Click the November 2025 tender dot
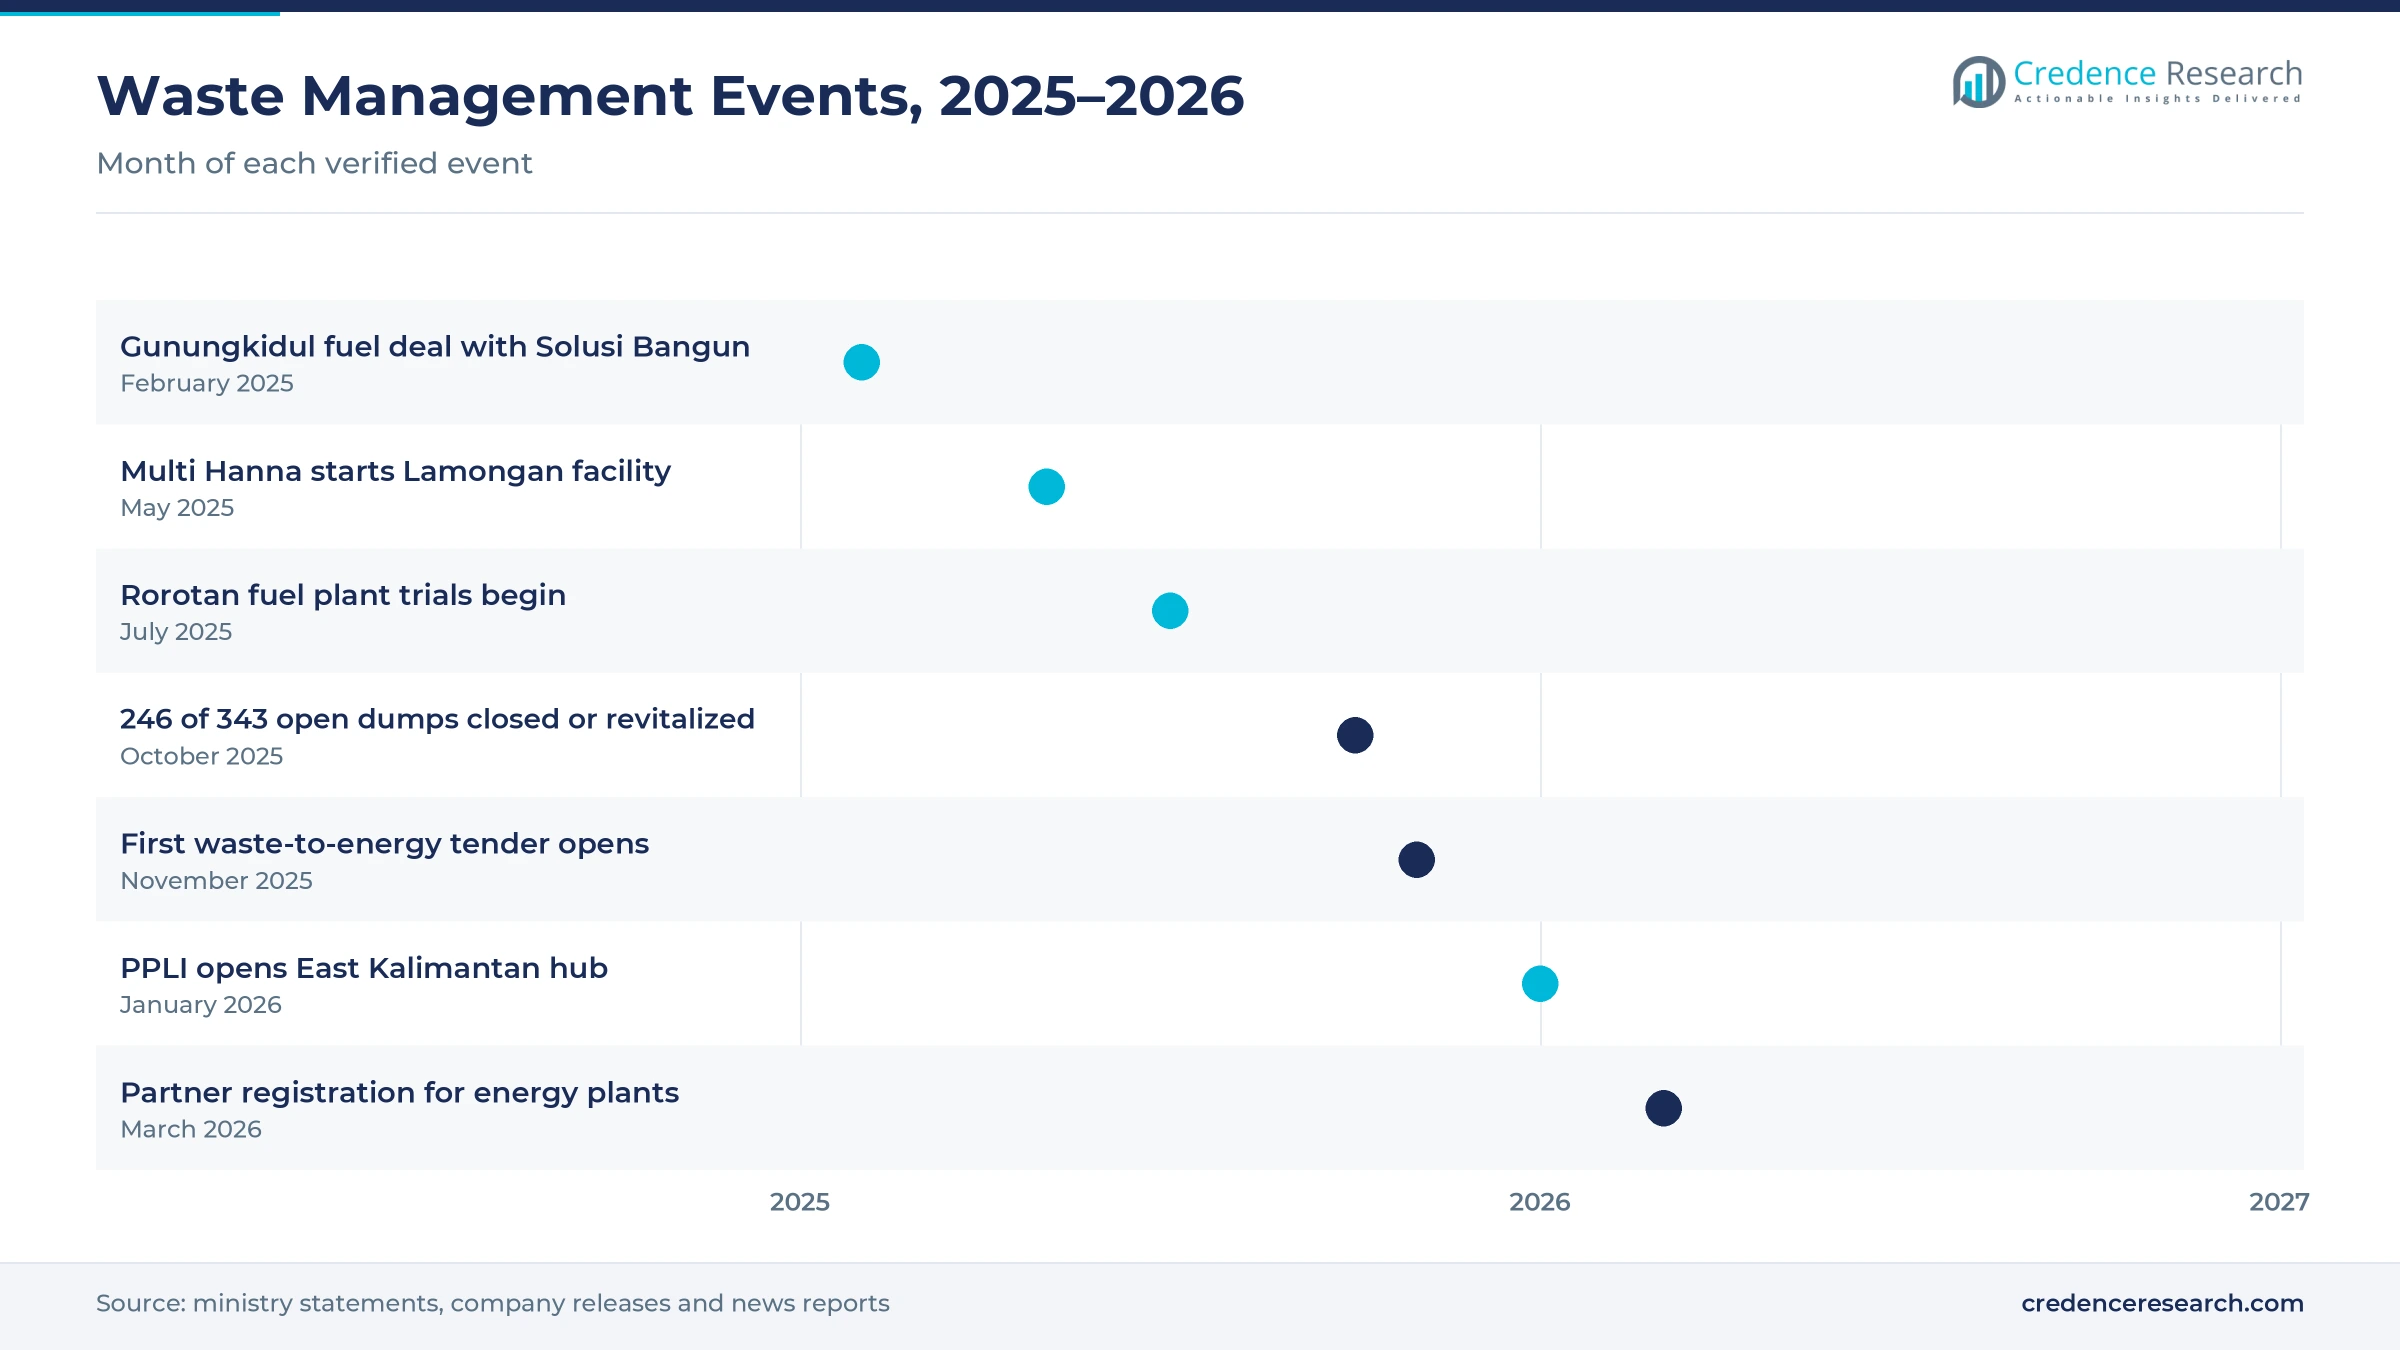This screenshot has height=1350, width=2400. pyautogui.click(x=1416, y=860)
